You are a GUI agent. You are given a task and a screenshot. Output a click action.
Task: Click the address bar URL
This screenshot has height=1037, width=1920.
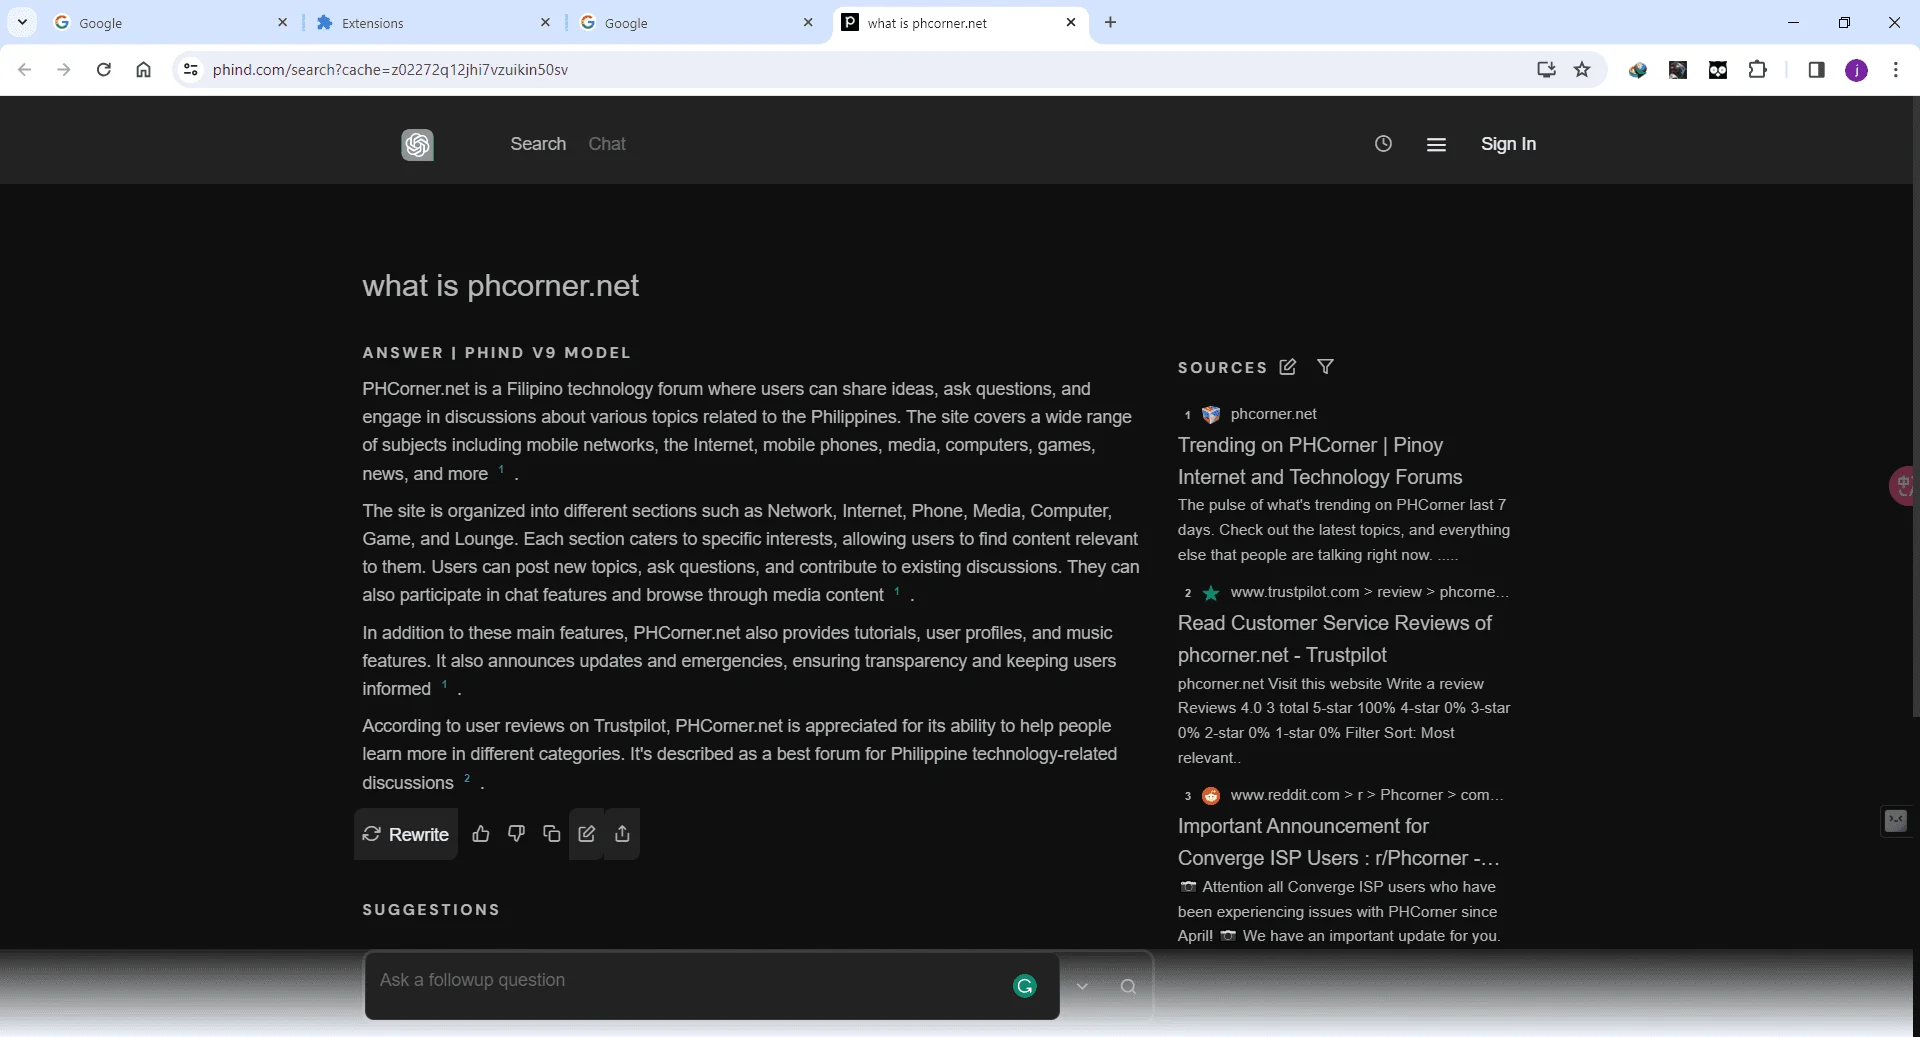click(390, 69)
